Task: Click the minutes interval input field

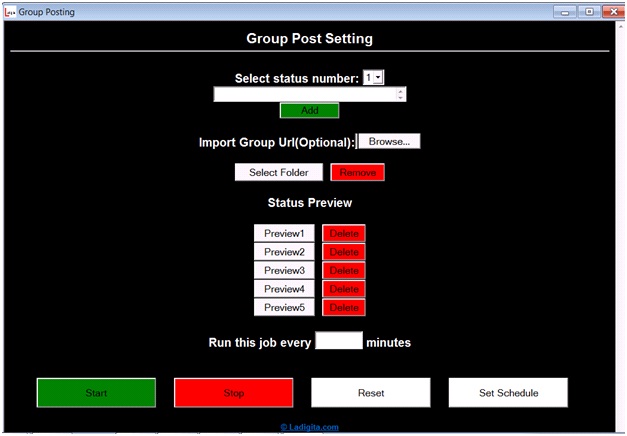Action: [339, 340]
